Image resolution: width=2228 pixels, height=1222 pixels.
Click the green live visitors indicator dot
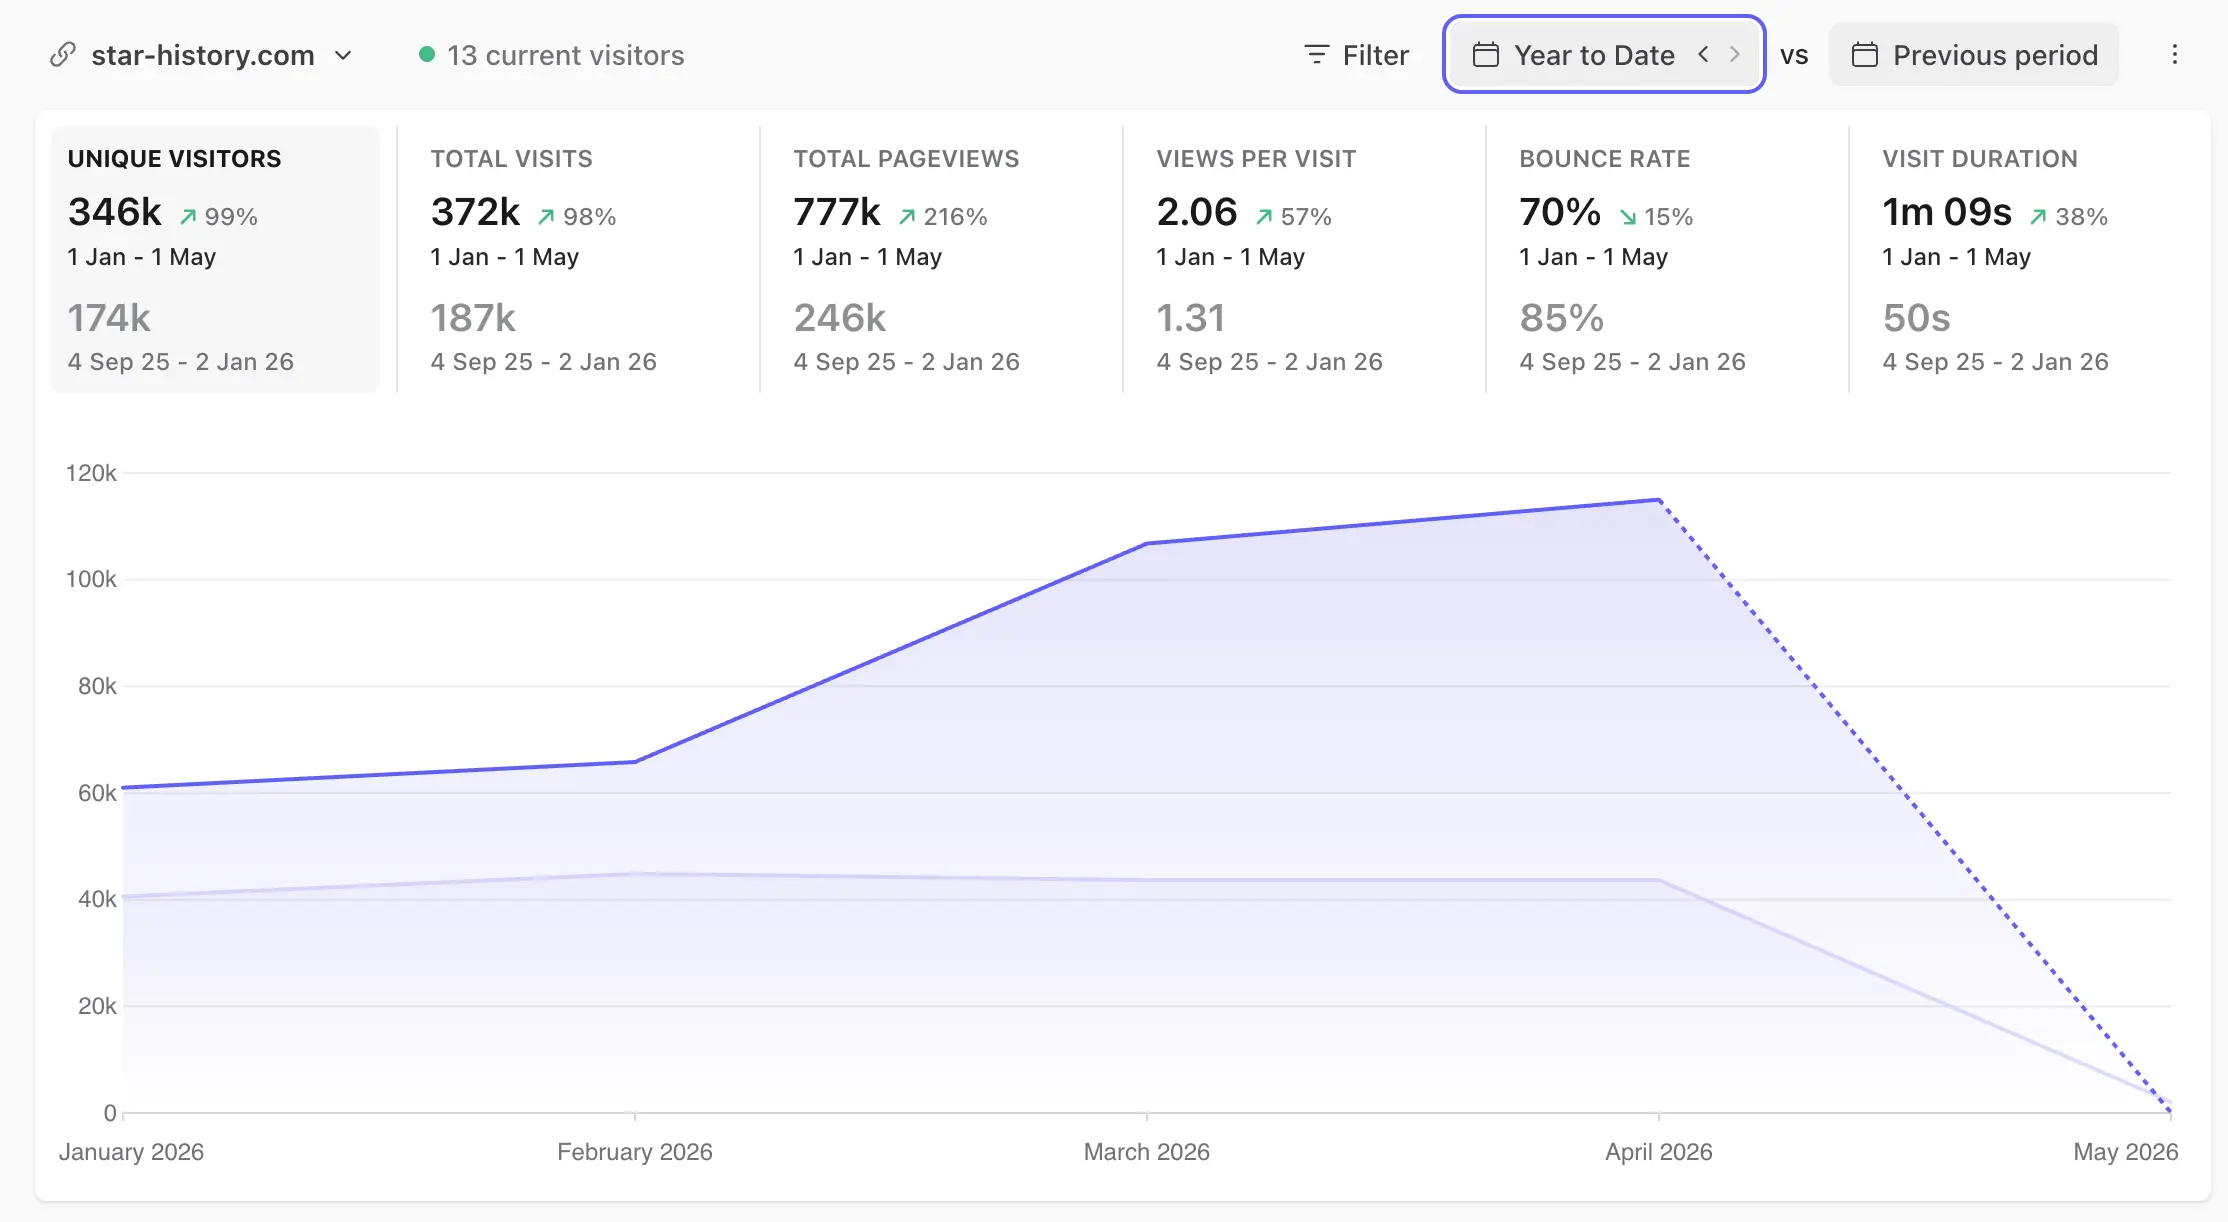point(427,54)
